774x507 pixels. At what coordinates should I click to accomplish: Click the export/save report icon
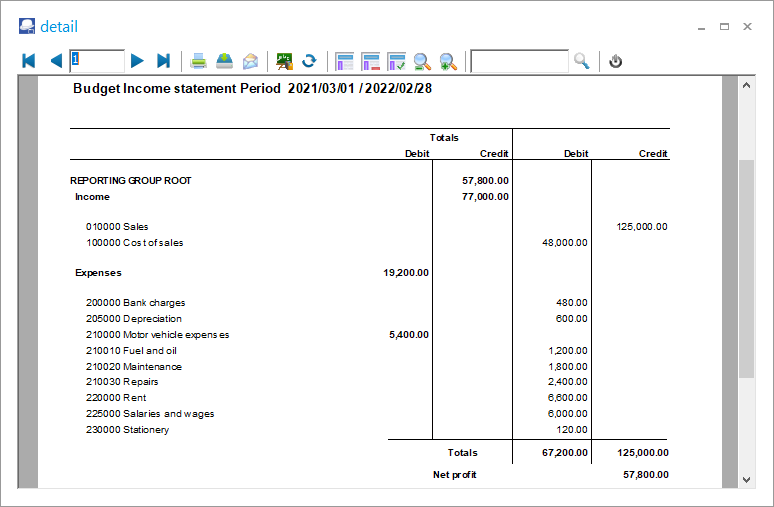point(224,61)
